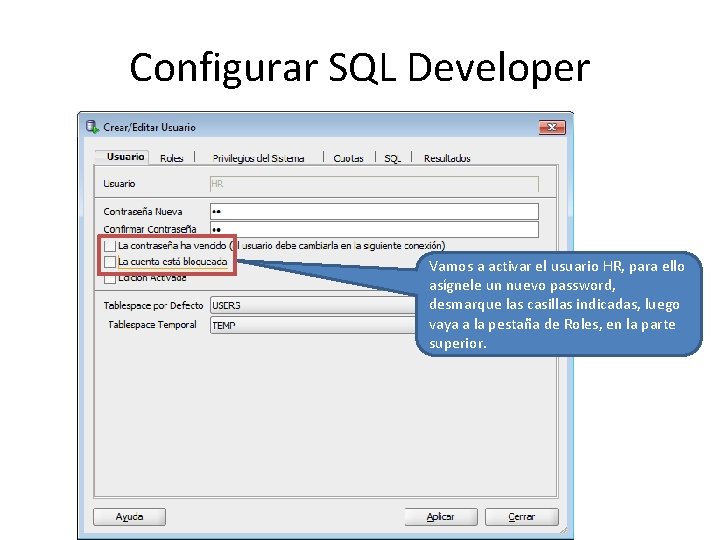Open the Roles tab
The width and height of the screenshot is (720, 540).
[x=171, y=158]
